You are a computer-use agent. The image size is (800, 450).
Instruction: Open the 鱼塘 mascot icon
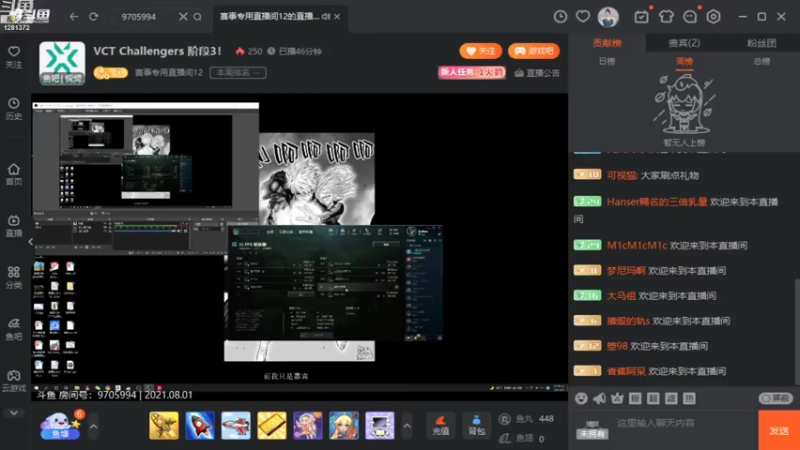pyautogui.click(x=60, y=425)
